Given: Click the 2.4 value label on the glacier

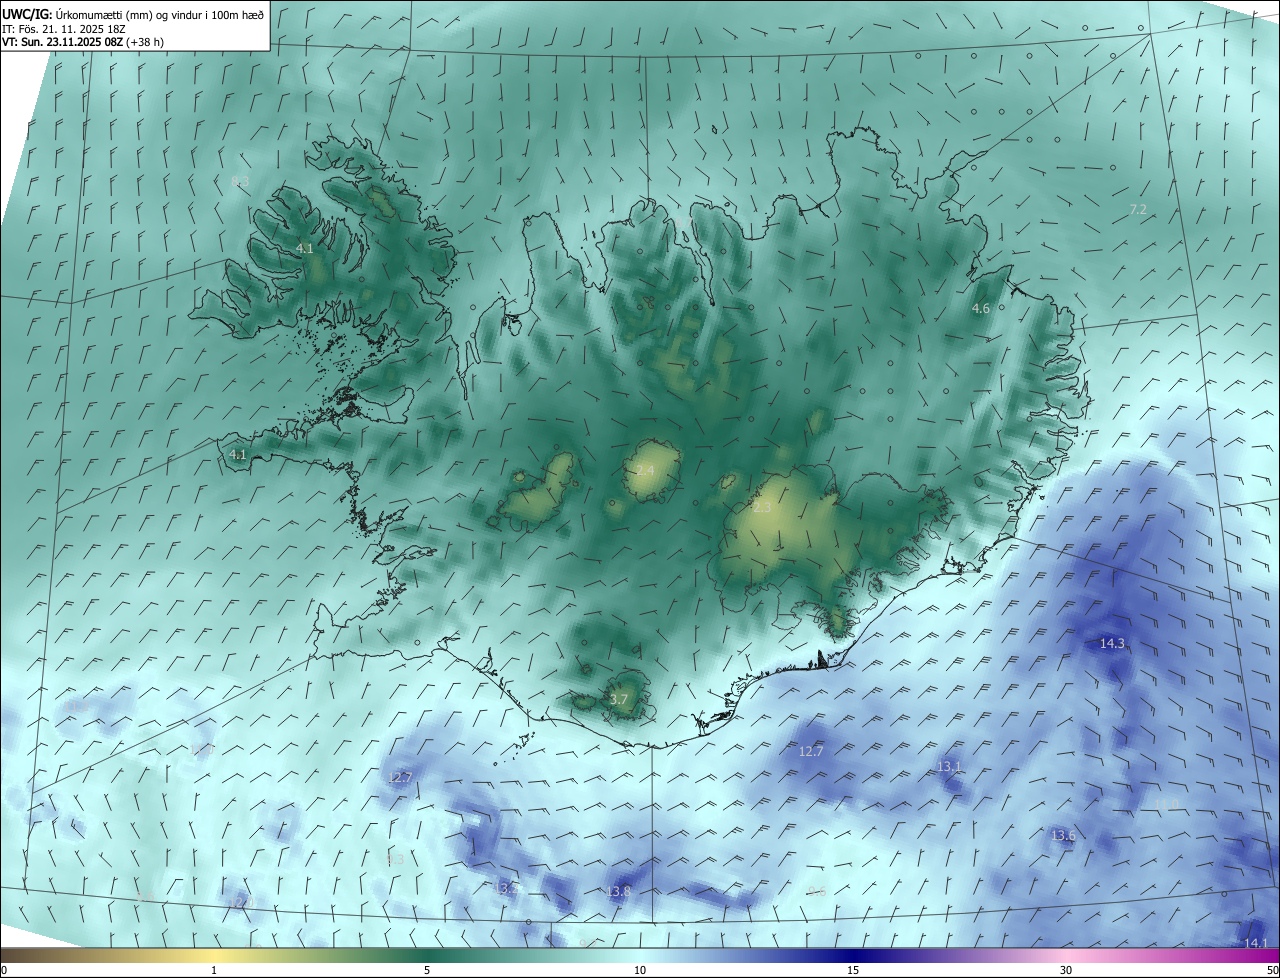Looking at the screenshot, I should pyautogui.click(x=645, y=471).
